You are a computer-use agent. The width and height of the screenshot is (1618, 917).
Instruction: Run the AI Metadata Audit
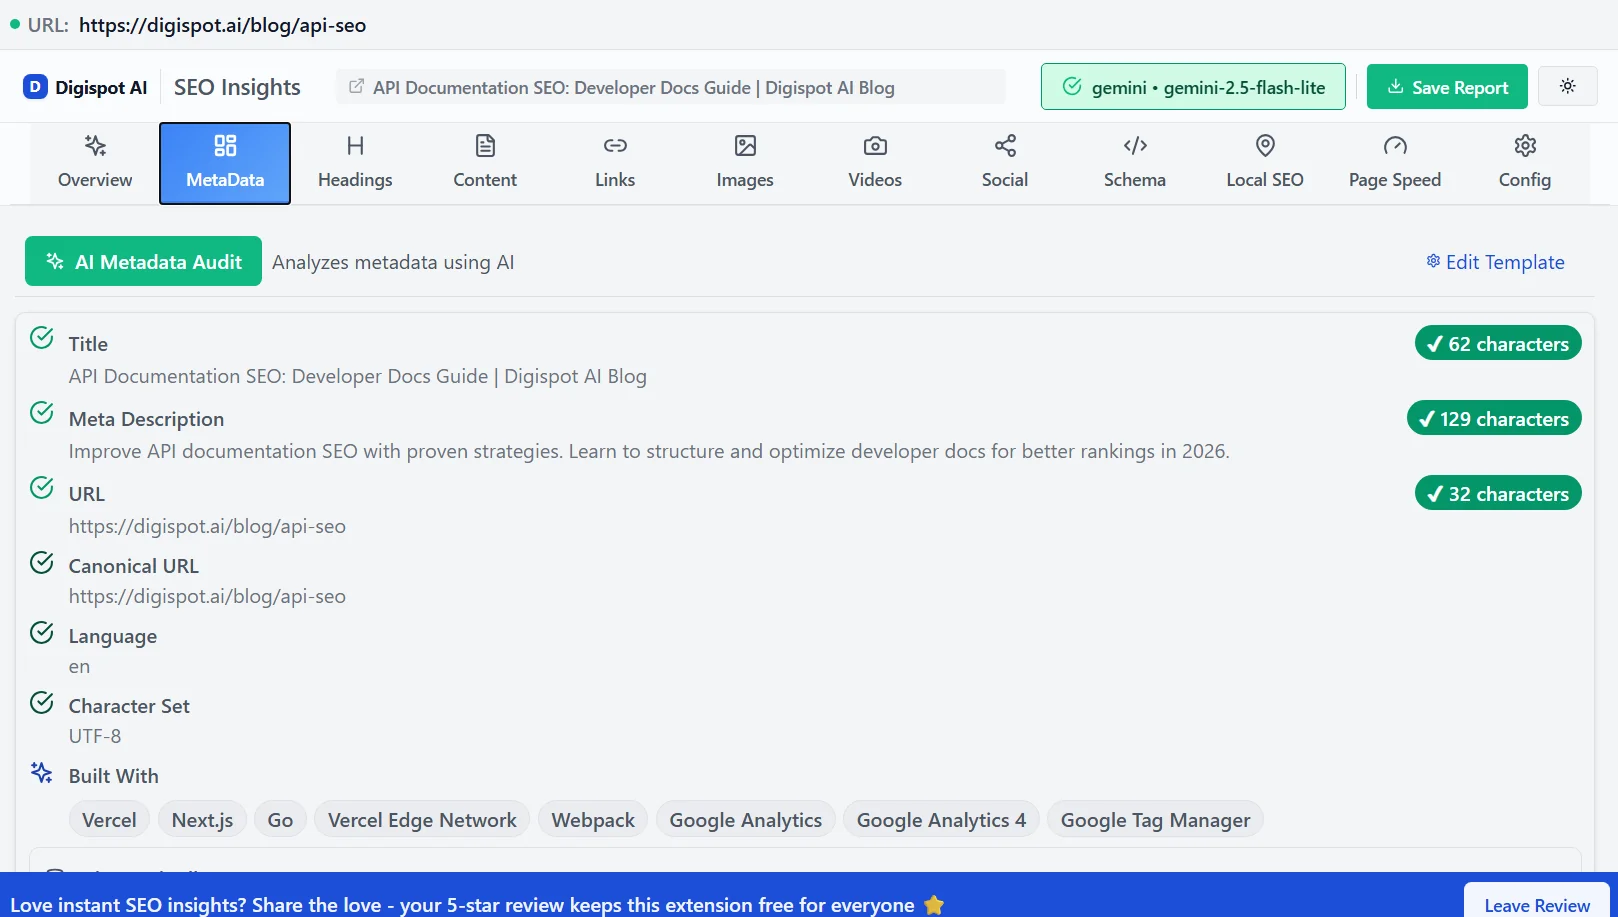pyautogui.click(x=143, y=261)
